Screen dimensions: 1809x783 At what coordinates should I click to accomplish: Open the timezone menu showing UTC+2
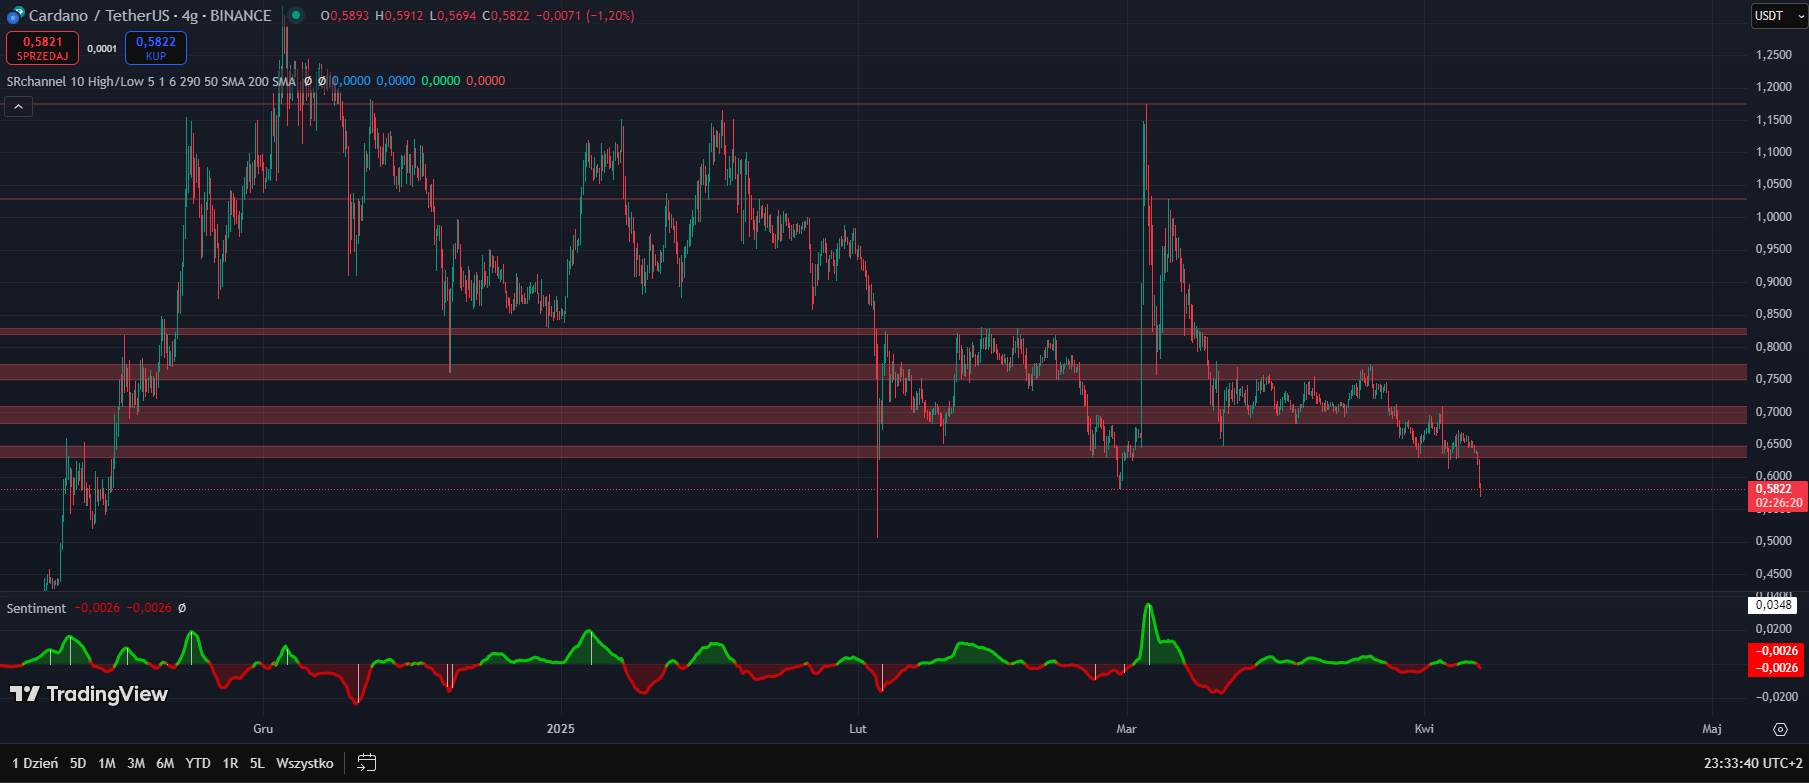pyautogui.click(x=1753, y=763)
